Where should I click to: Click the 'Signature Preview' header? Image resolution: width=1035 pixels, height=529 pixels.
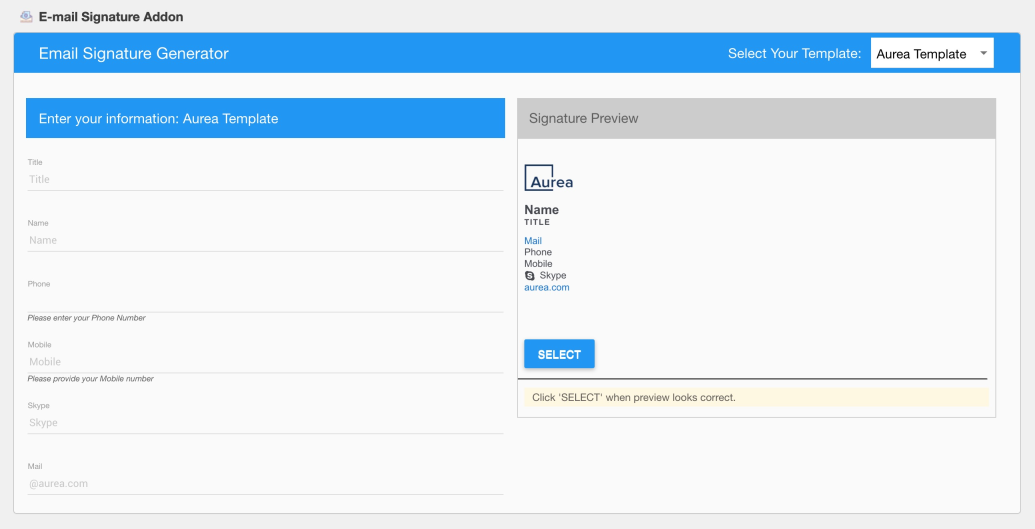click(x=756, y=118)
